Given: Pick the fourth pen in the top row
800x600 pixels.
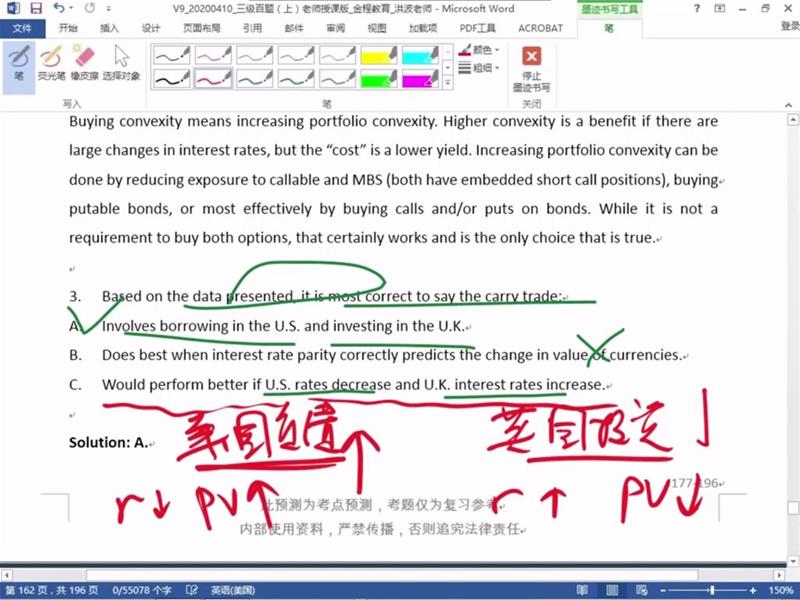Looking at the screenshot, I should [296, 55].
